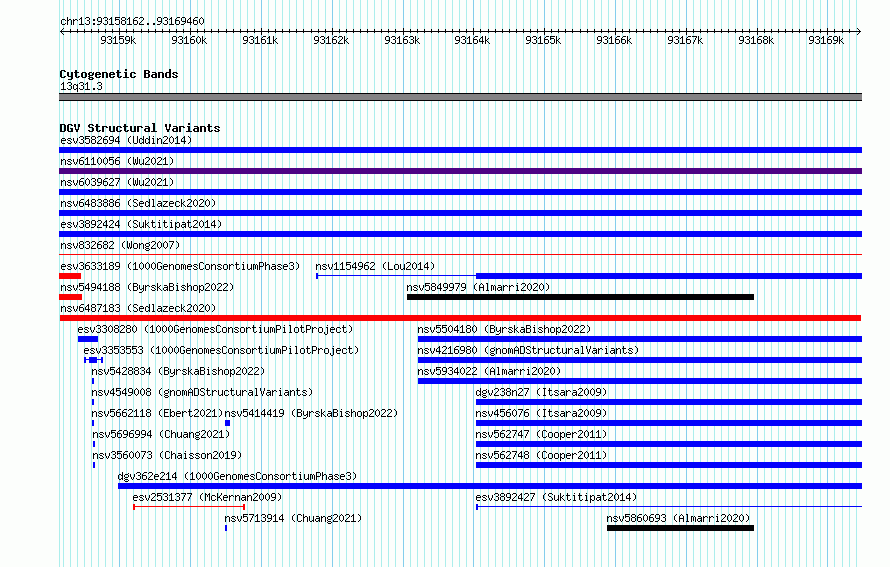Click the DGV Structural Variants track title
Viewport: 890px width, 567px height.
140,128
